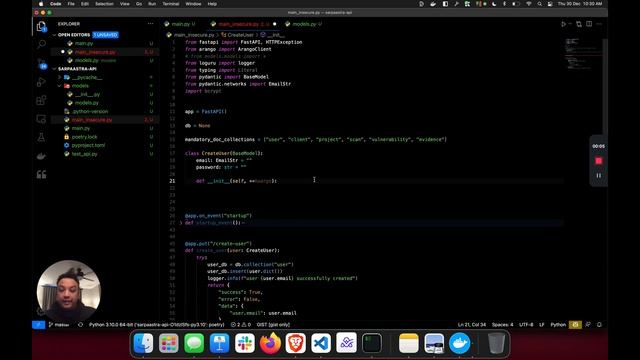Image resolution: width=640 pixels, height=360 pixels.
Task: Open the Extensions view
Action: point(41,100)
